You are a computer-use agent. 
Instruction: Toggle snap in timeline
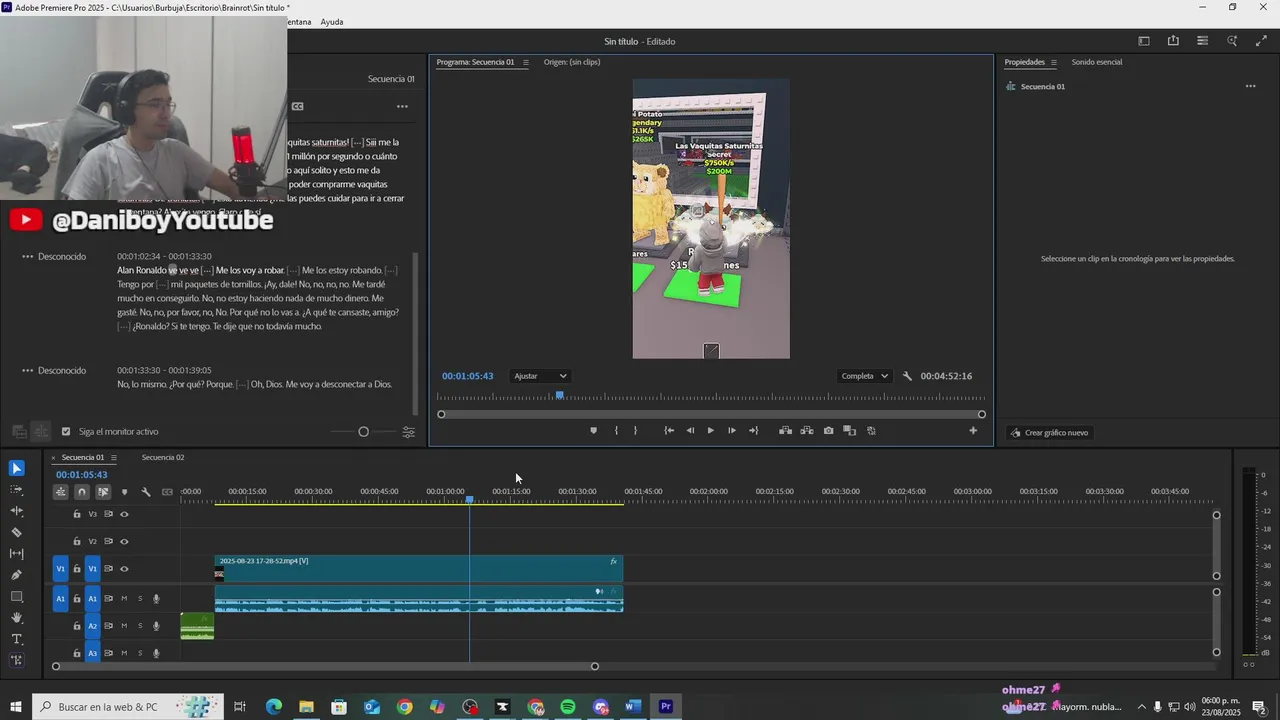pos(82,492)
